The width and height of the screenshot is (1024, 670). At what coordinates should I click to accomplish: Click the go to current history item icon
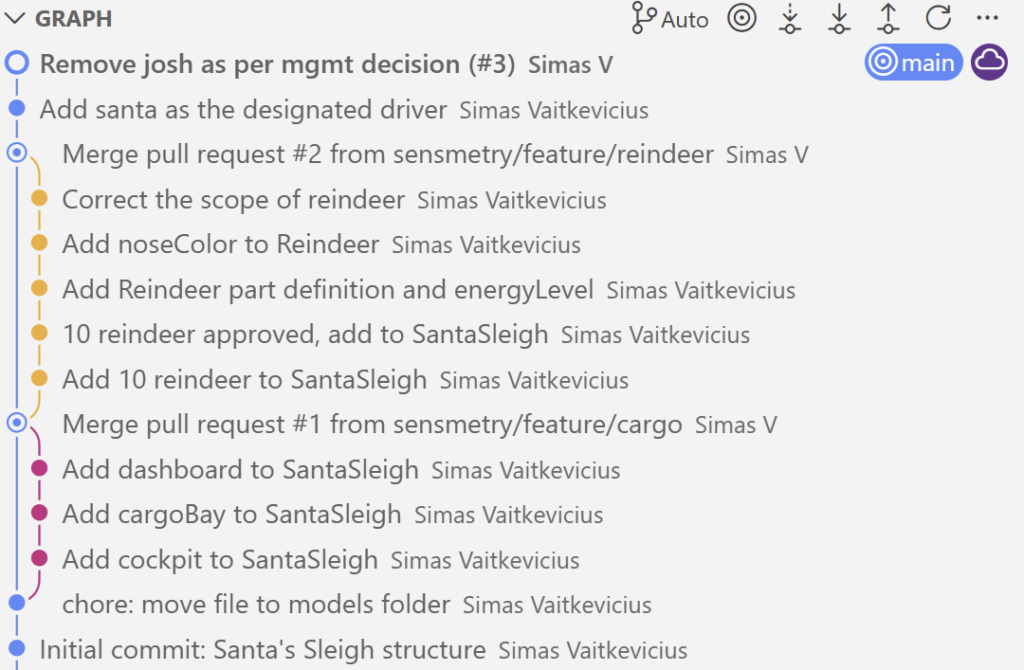741,19
